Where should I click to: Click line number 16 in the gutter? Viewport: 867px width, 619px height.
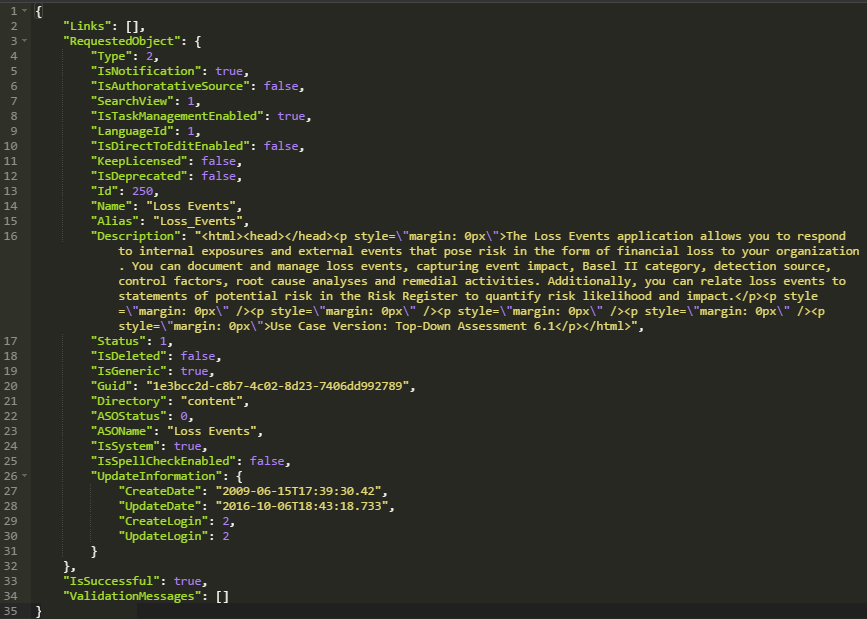click(x=10, y=236)
